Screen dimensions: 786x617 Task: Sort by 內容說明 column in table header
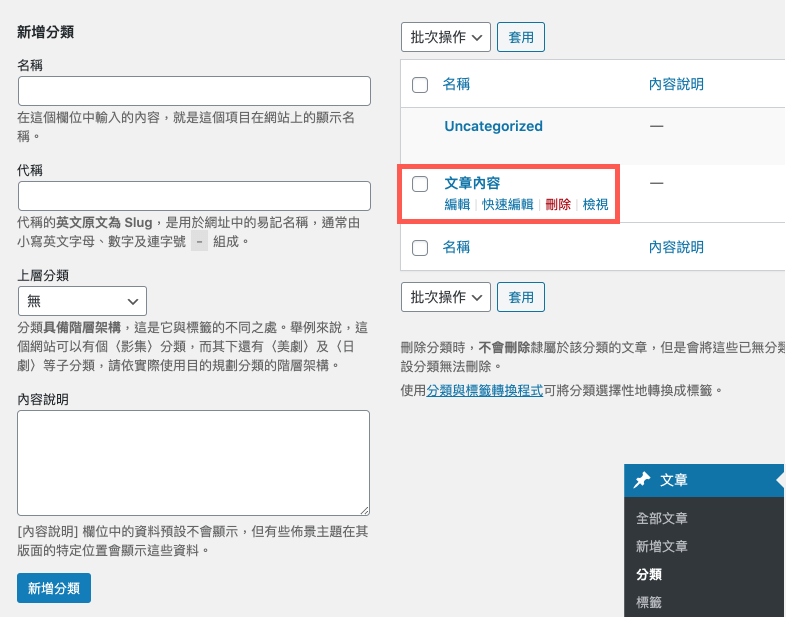676,84
